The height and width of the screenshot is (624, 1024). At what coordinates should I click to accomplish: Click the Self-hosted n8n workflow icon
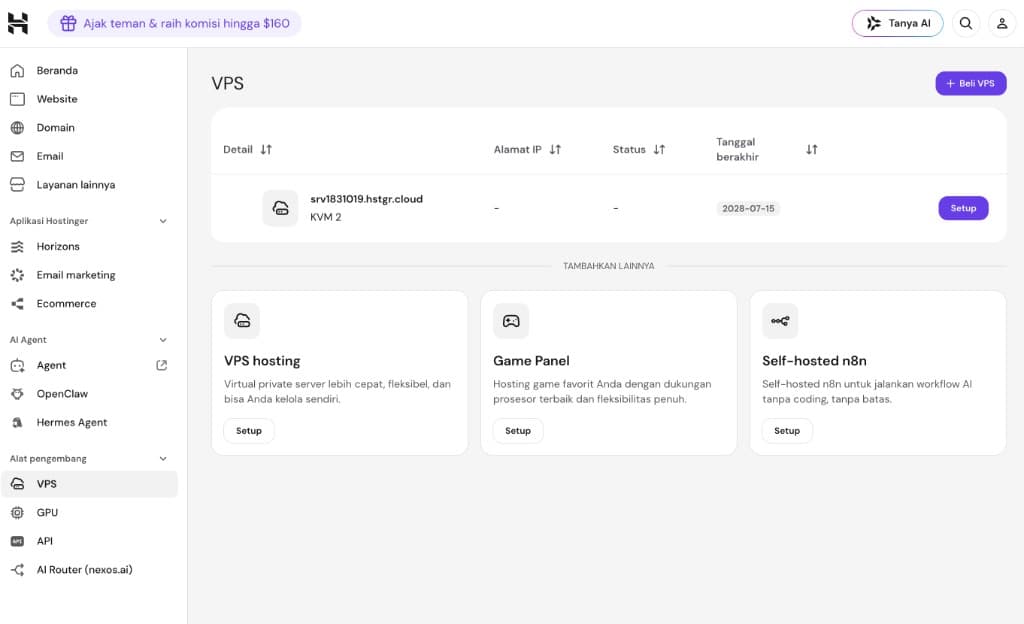tap(780, 320)
